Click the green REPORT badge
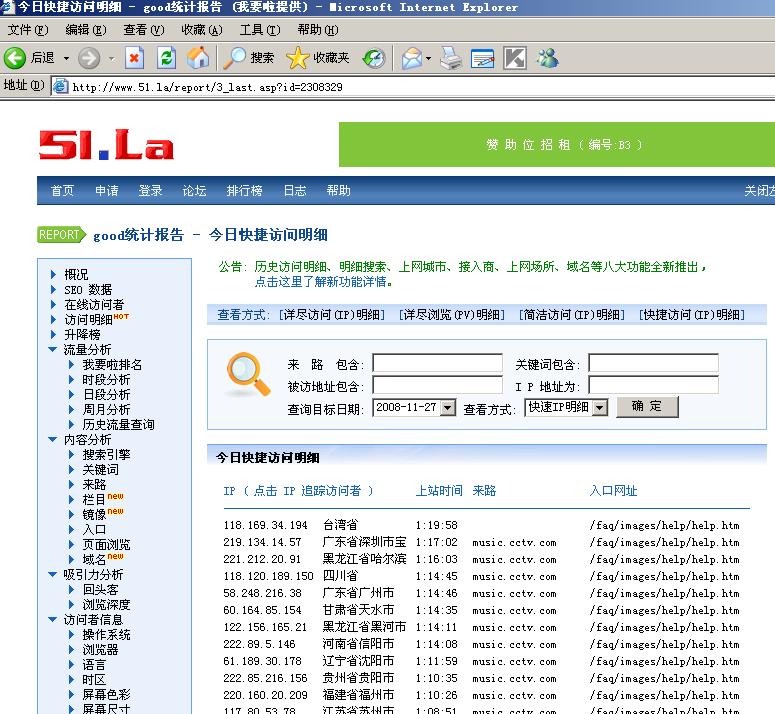Image resolution: width=775 pixels, height=714 pixels. point(61,234)
